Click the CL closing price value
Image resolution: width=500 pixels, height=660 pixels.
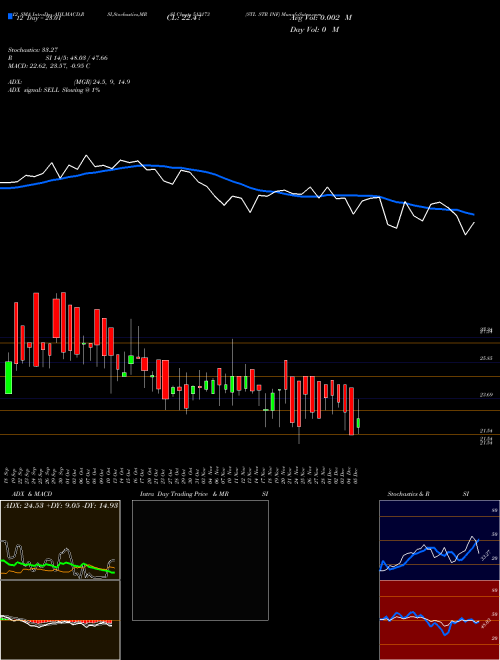click(x=183, y=18)
